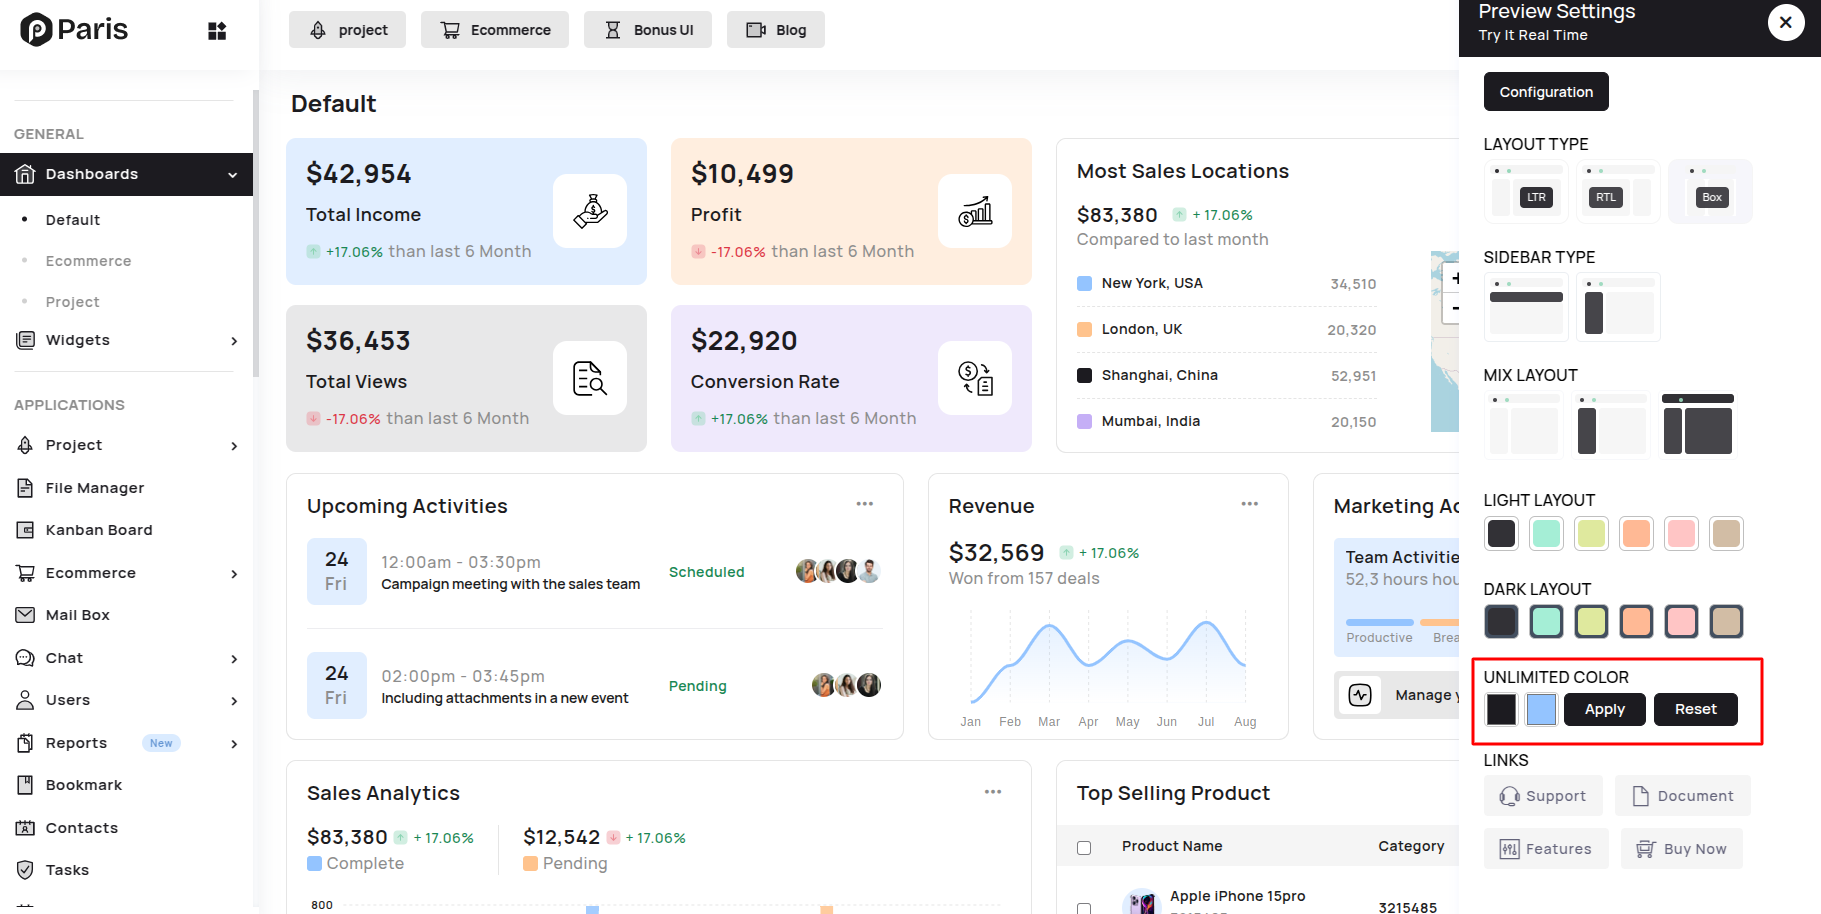The height and width of the screenshot is (914, 1821).
Task: Tick the Product Name header checkbox
Action: tap(1084, 848)
